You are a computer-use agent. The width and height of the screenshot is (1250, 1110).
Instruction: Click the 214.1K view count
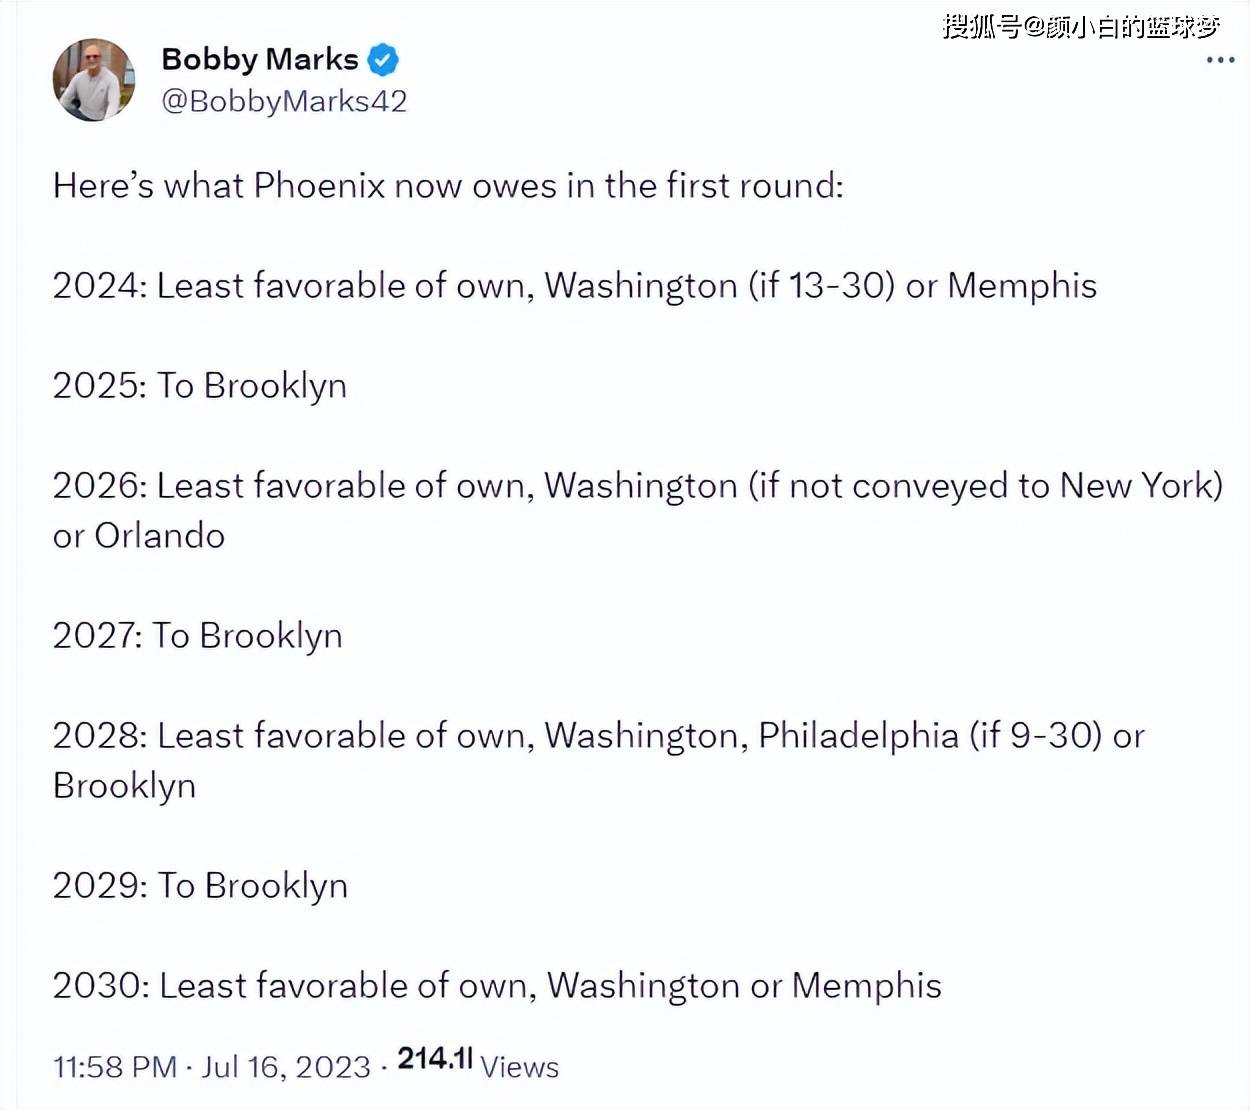(x=434, y=1059)
